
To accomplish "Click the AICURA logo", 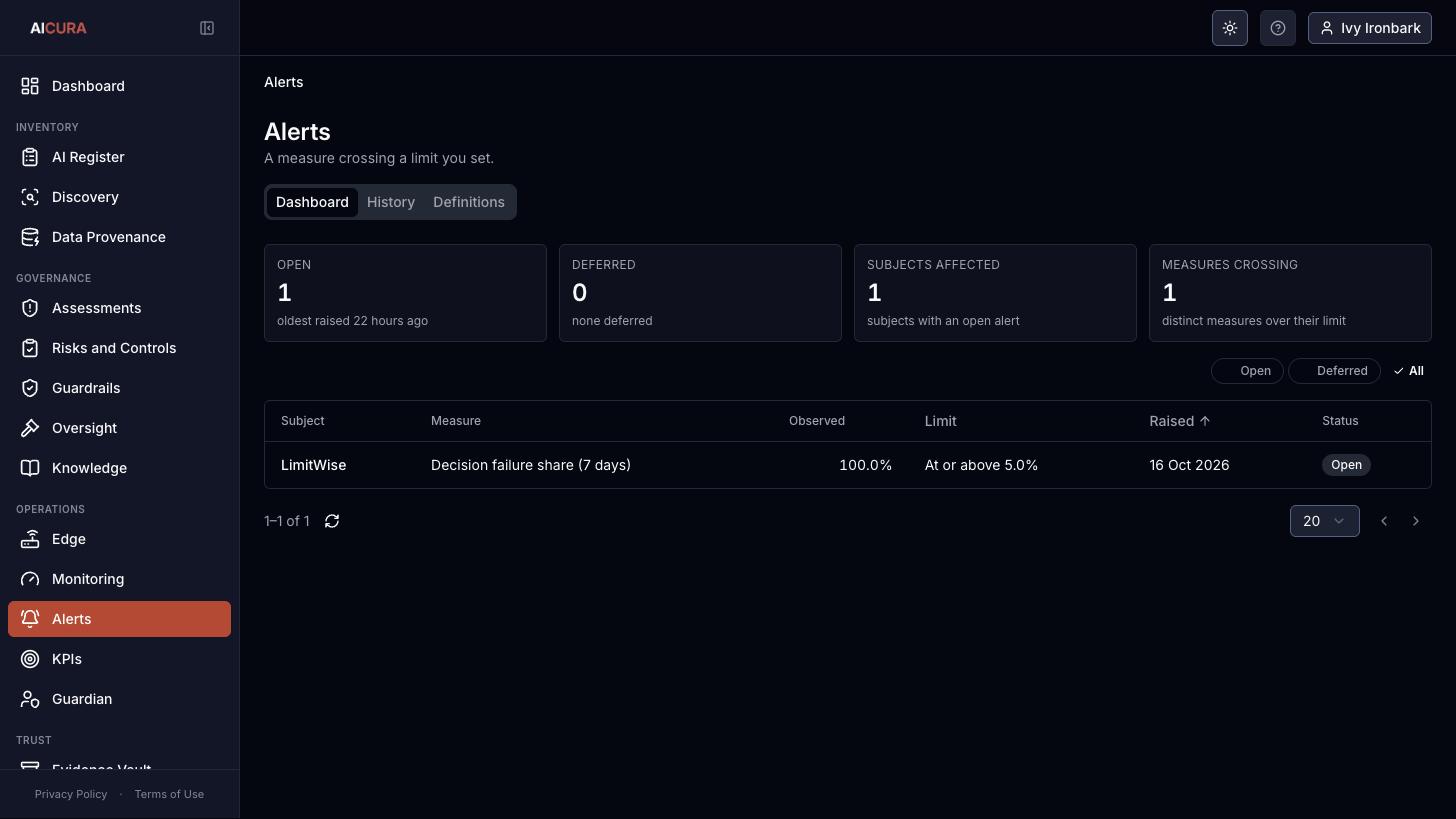I will pyautogui.click(x=58, y=28).
